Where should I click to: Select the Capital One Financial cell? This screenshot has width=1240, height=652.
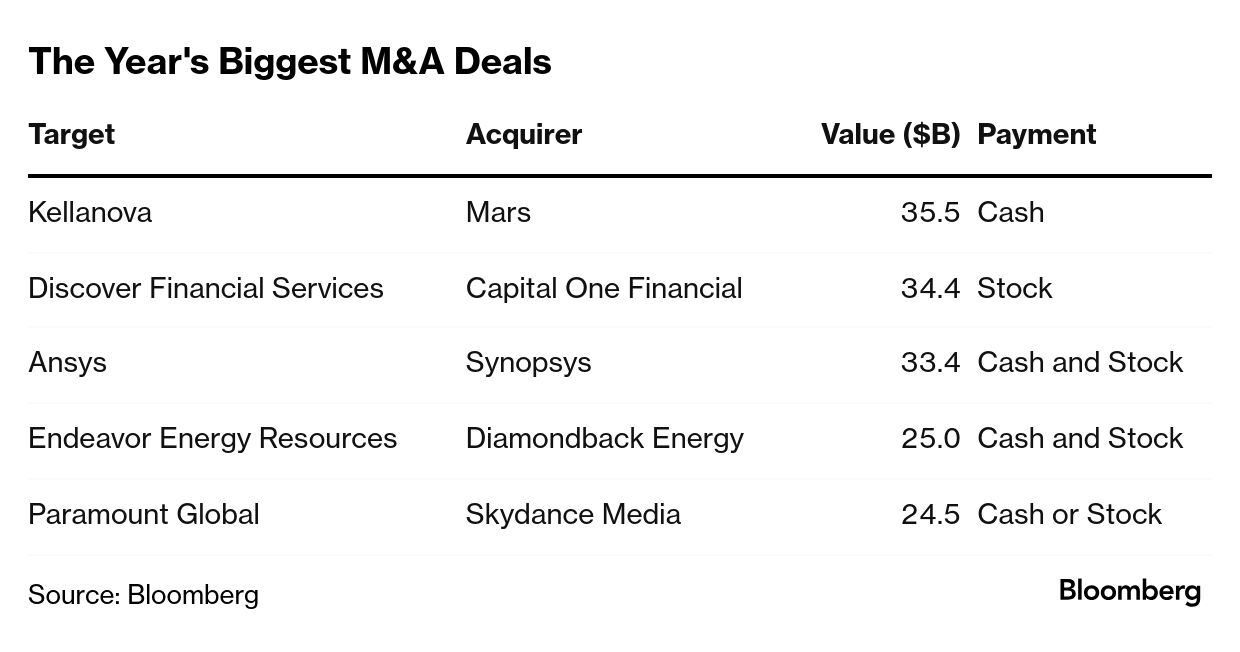604,288
